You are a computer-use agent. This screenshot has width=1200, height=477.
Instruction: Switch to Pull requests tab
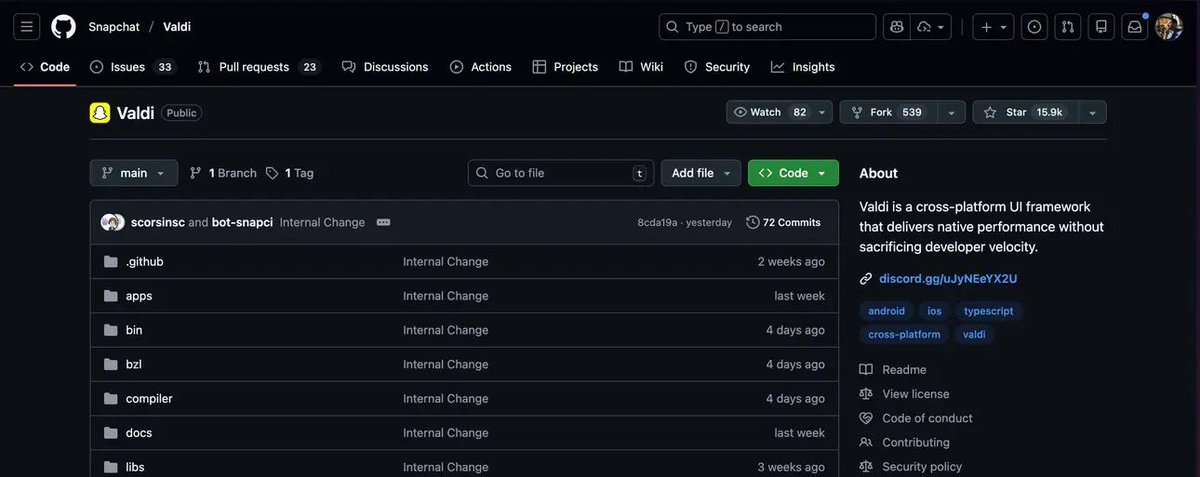coord(258,67)
